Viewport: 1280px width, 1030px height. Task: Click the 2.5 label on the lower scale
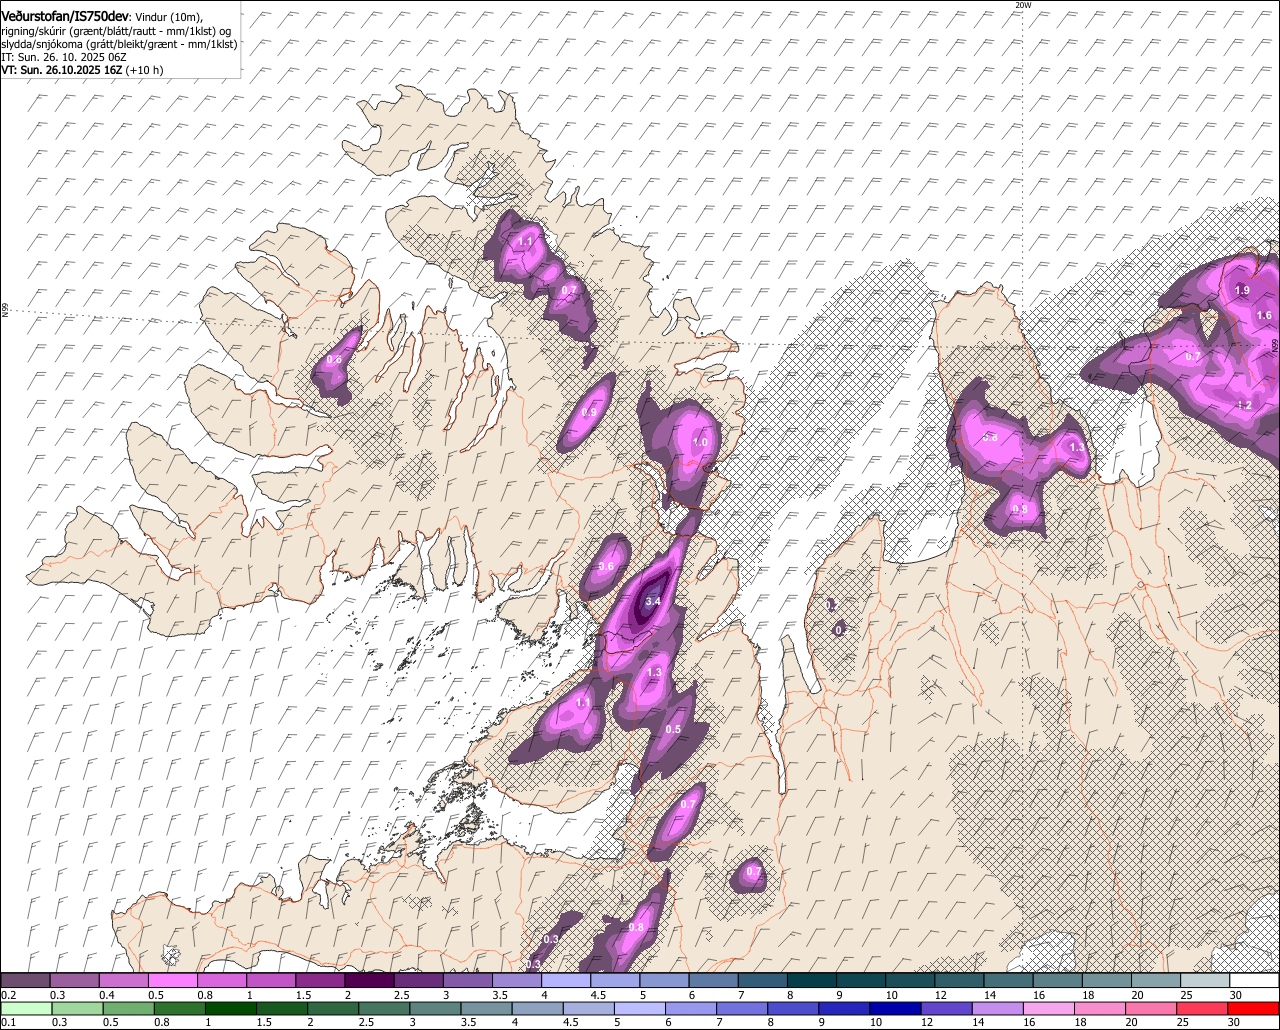[366, 1022]
